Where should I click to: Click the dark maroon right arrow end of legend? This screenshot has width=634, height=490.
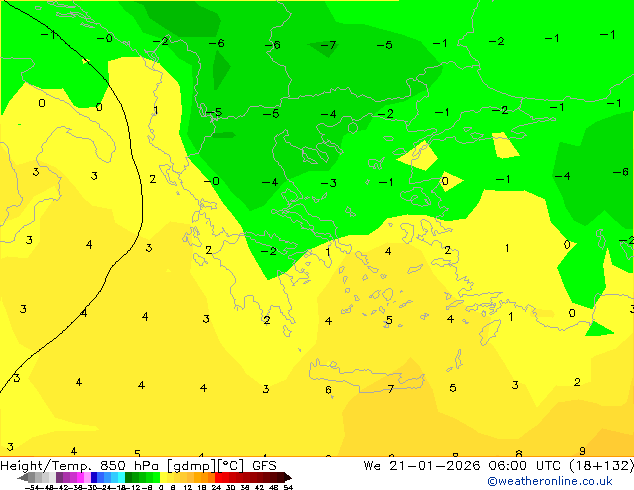(288, 478)
